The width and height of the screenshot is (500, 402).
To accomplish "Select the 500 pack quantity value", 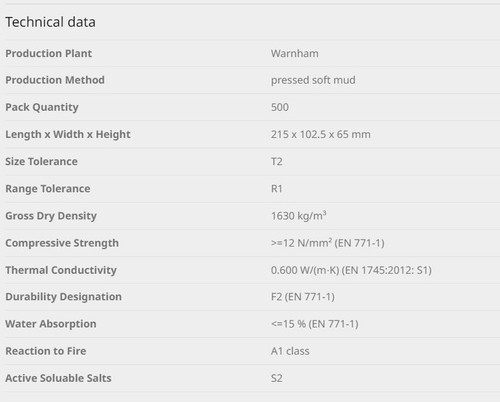I will click(x=280, y=107).
